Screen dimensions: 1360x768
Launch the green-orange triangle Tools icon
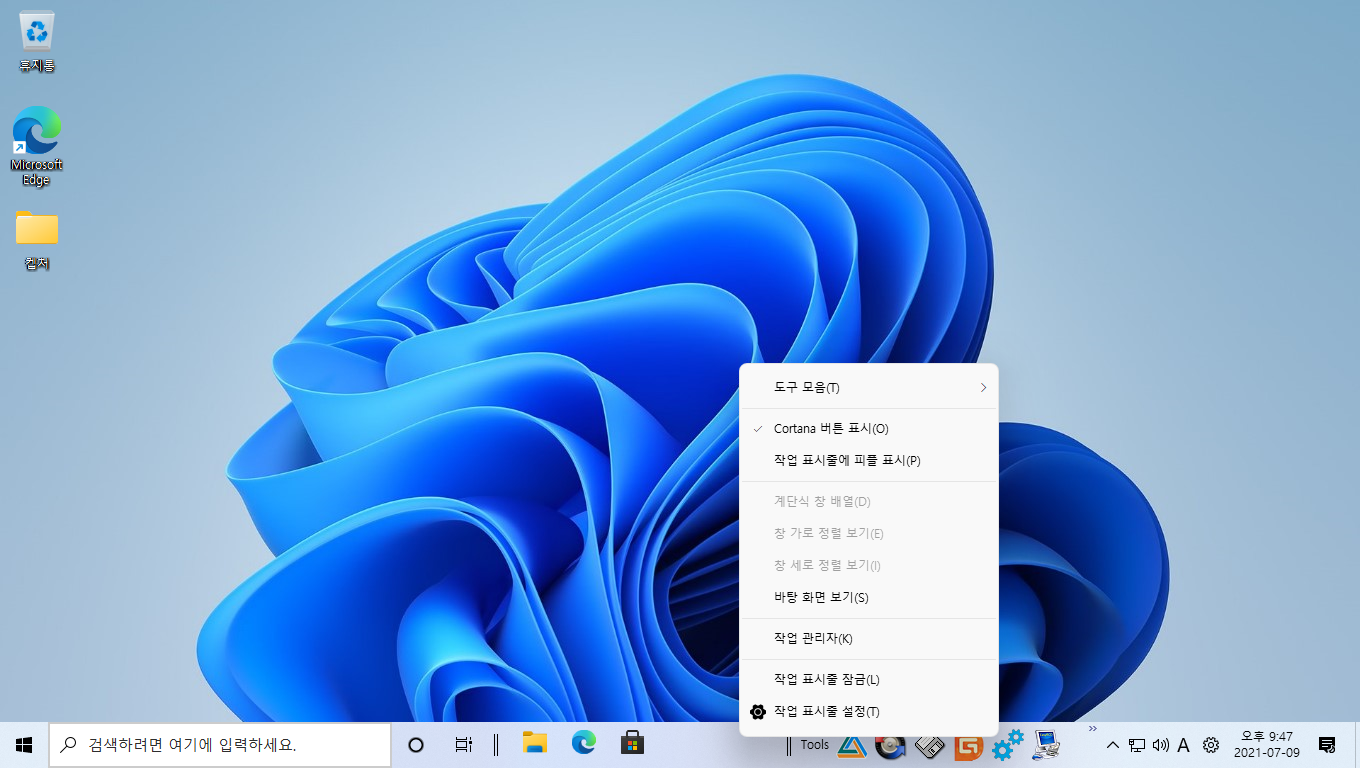851,746
